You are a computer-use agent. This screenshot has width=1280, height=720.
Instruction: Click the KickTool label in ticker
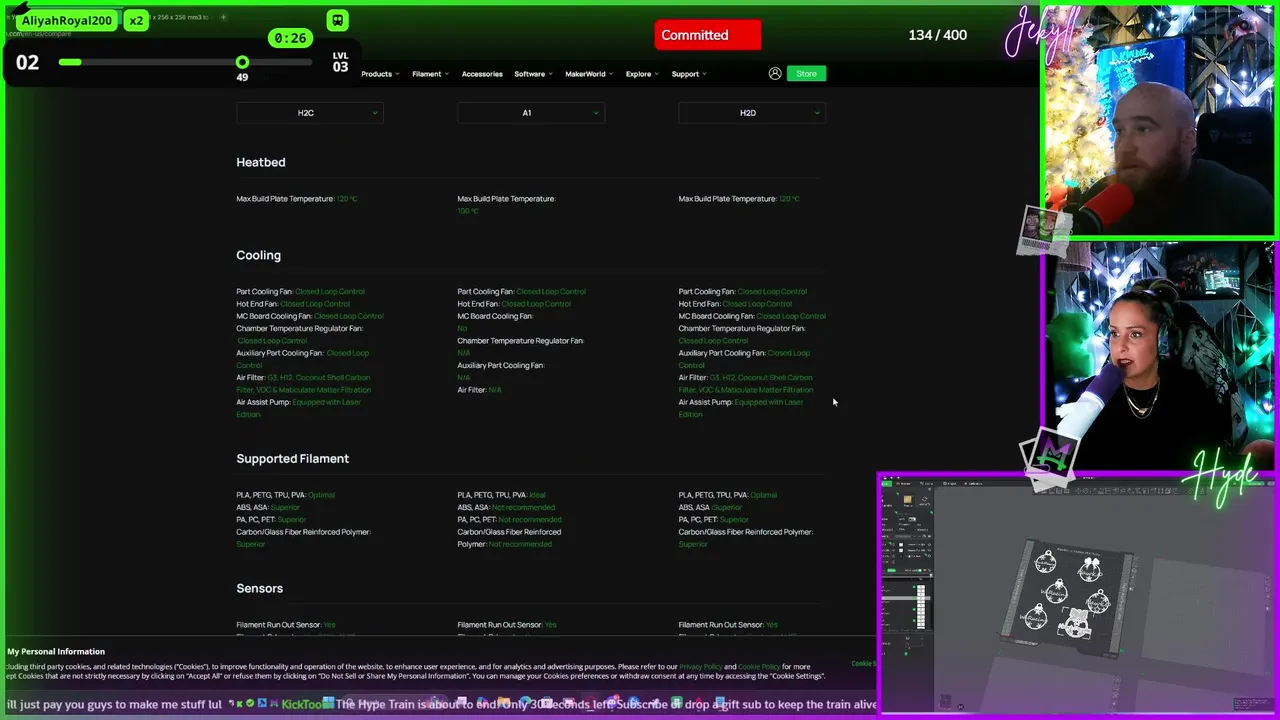click(x=301, y=704)
